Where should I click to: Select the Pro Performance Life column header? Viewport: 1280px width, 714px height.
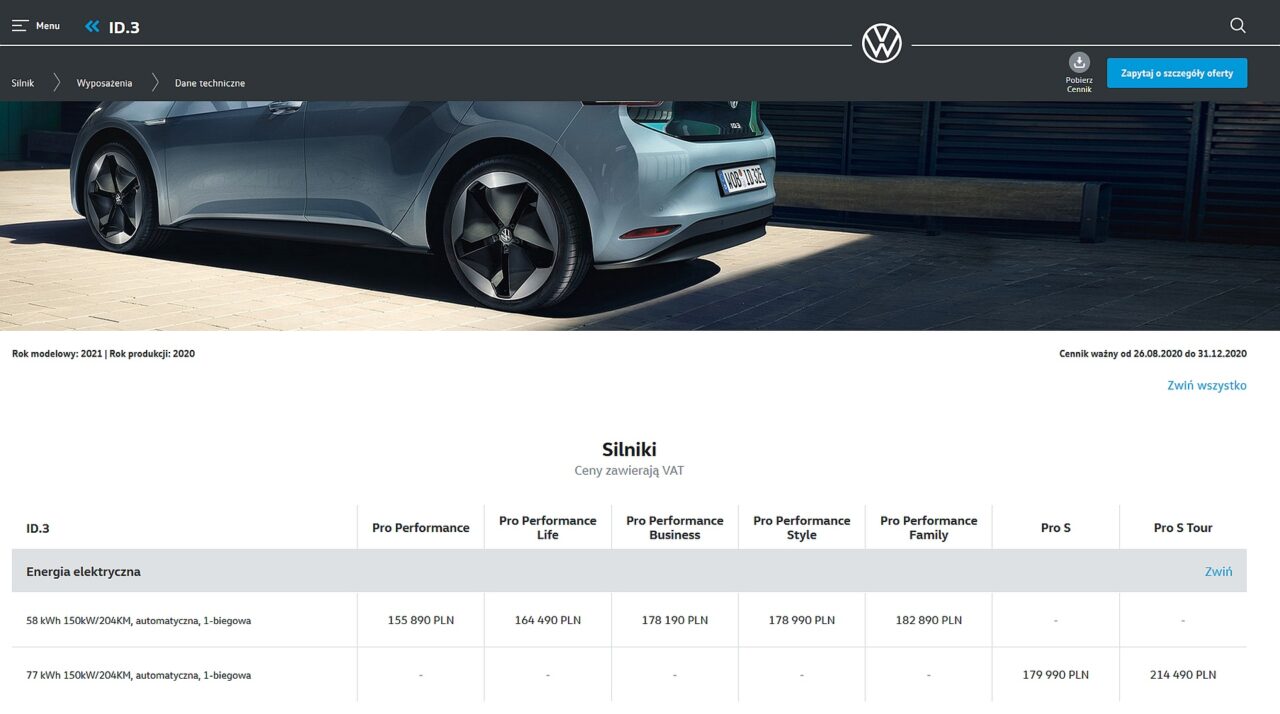(x=548, y=528)
